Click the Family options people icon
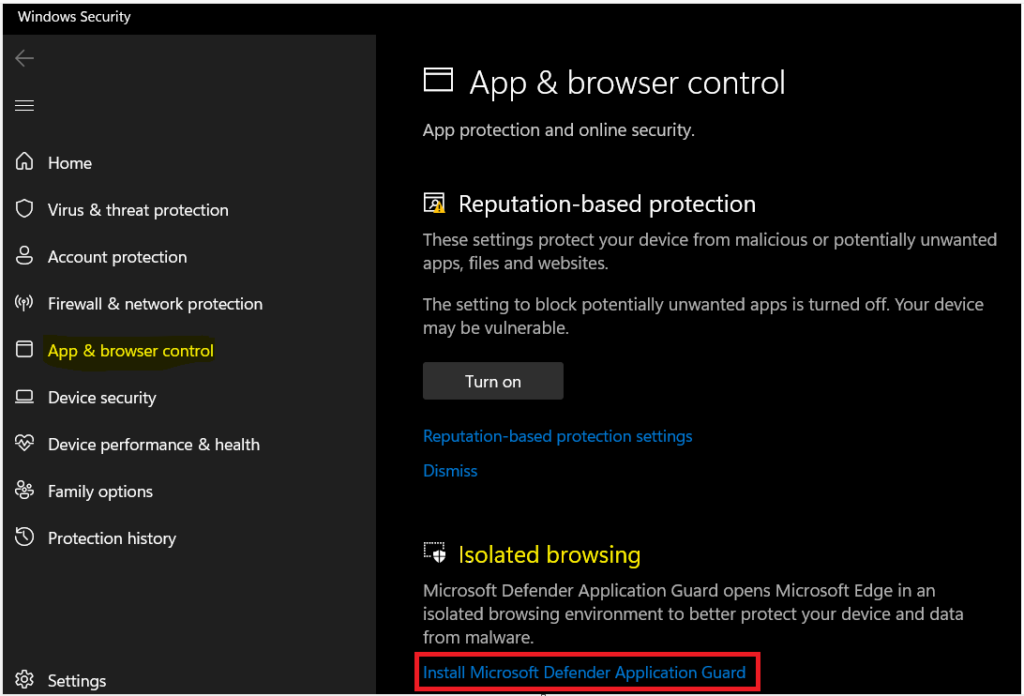Viewport: 1024px width, 696px height. pos(25,490)
